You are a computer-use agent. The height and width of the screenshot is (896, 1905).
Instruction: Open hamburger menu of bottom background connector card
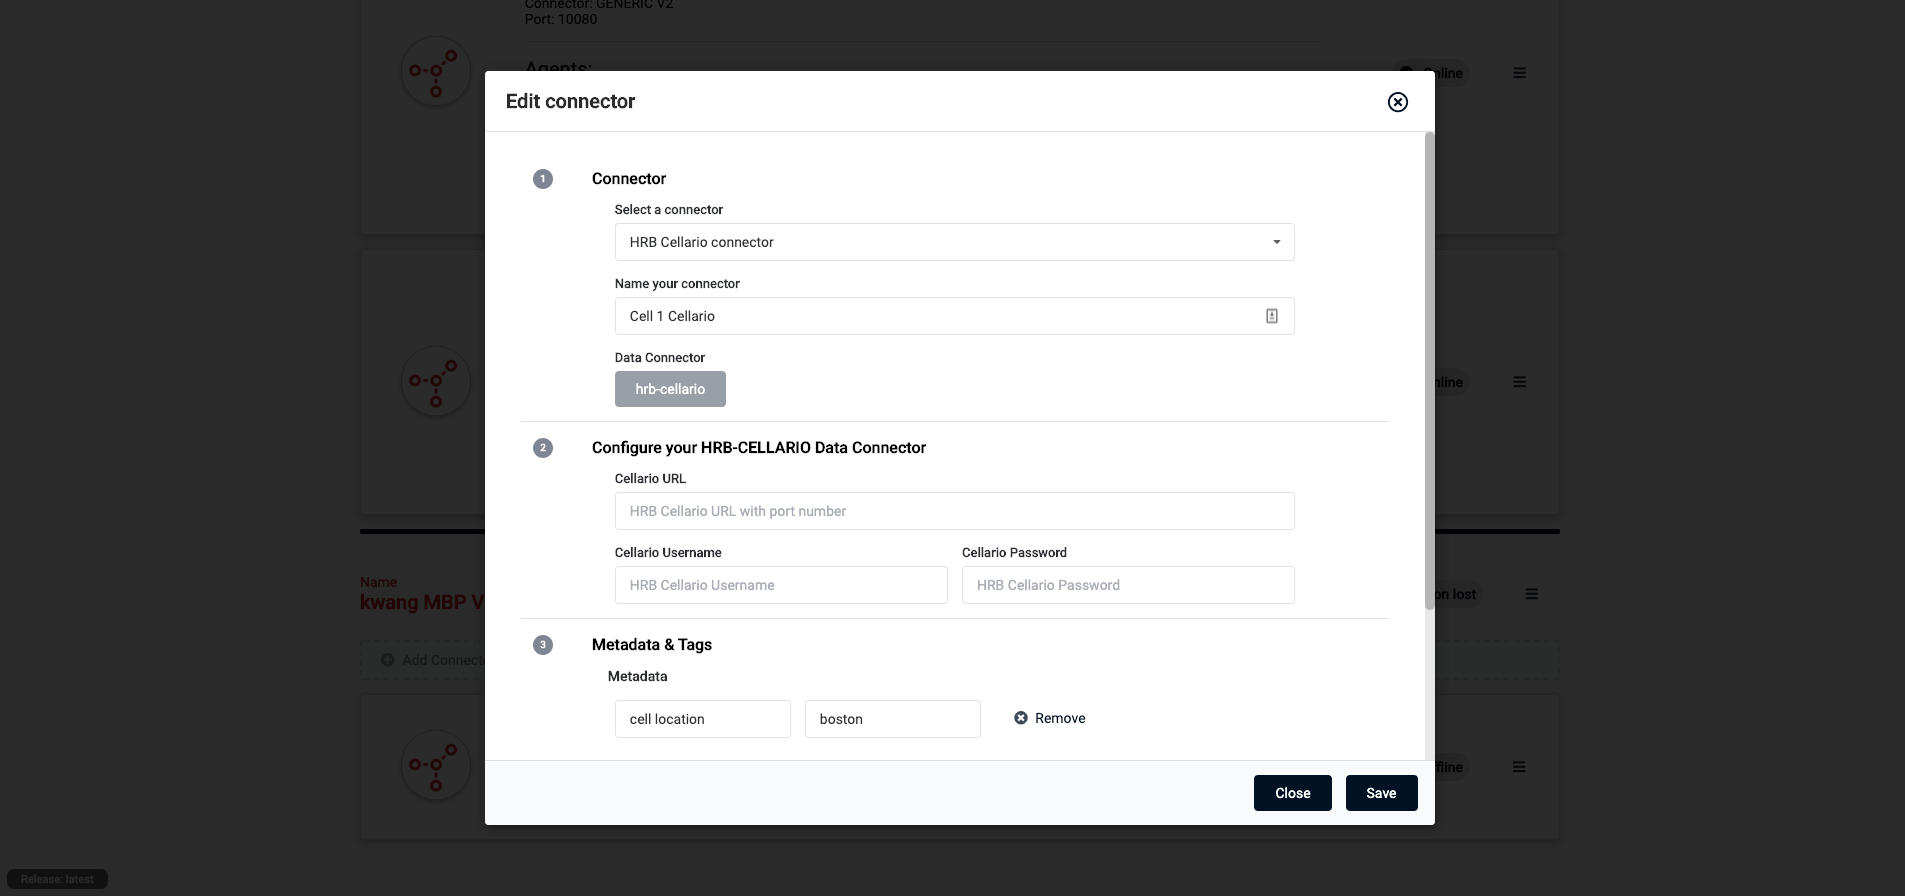1519,767
